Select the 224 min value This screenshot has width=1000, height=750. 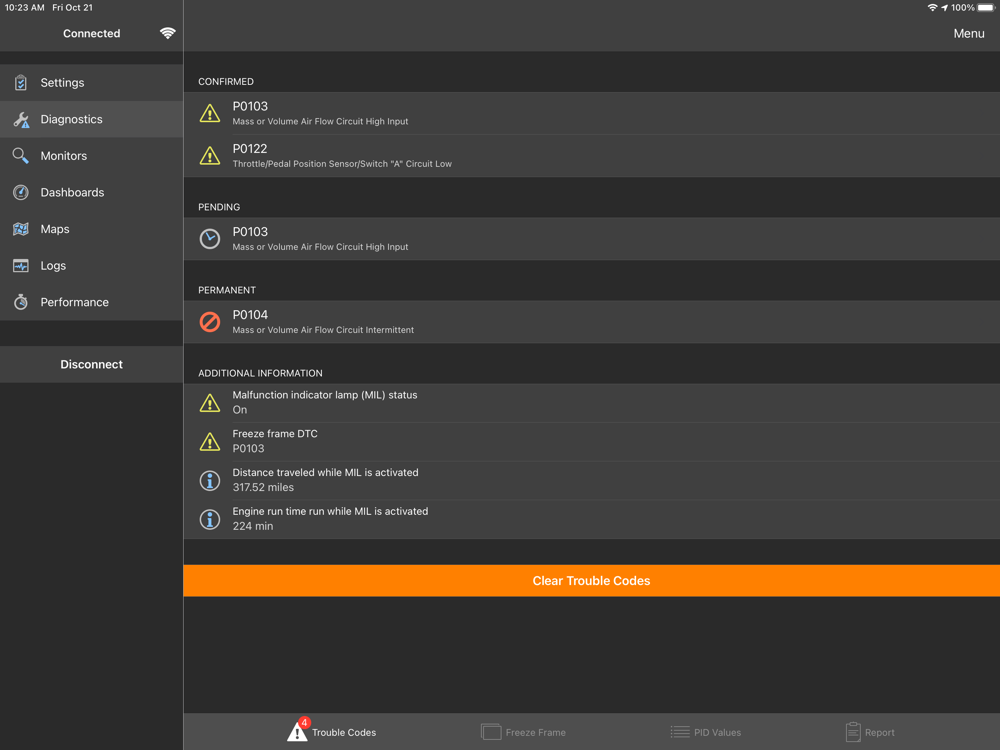(x=253, y=526)
